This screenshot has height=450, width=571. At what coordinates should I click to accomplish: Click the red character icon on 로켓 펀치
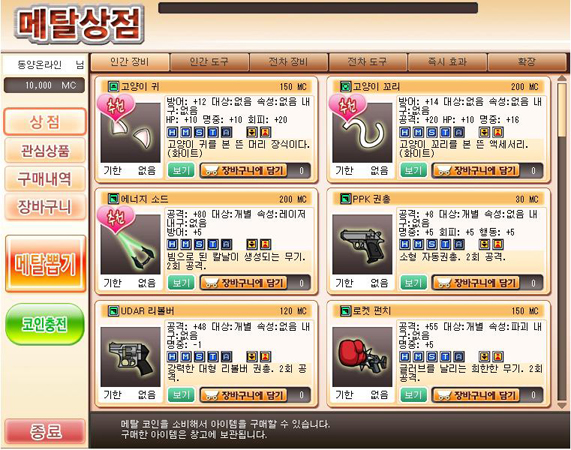pos(498,356)
